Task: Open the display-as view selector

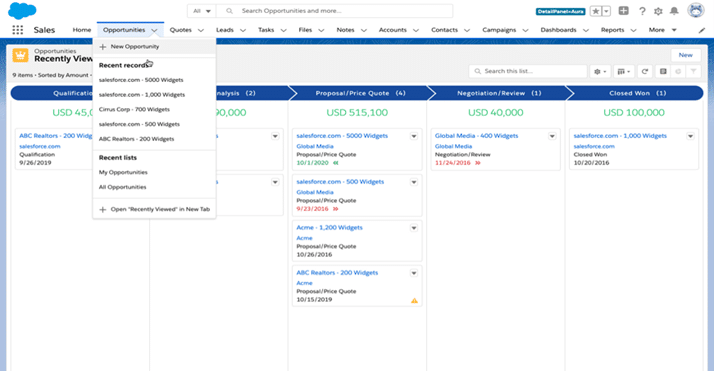Action: (x=623, y=71)
